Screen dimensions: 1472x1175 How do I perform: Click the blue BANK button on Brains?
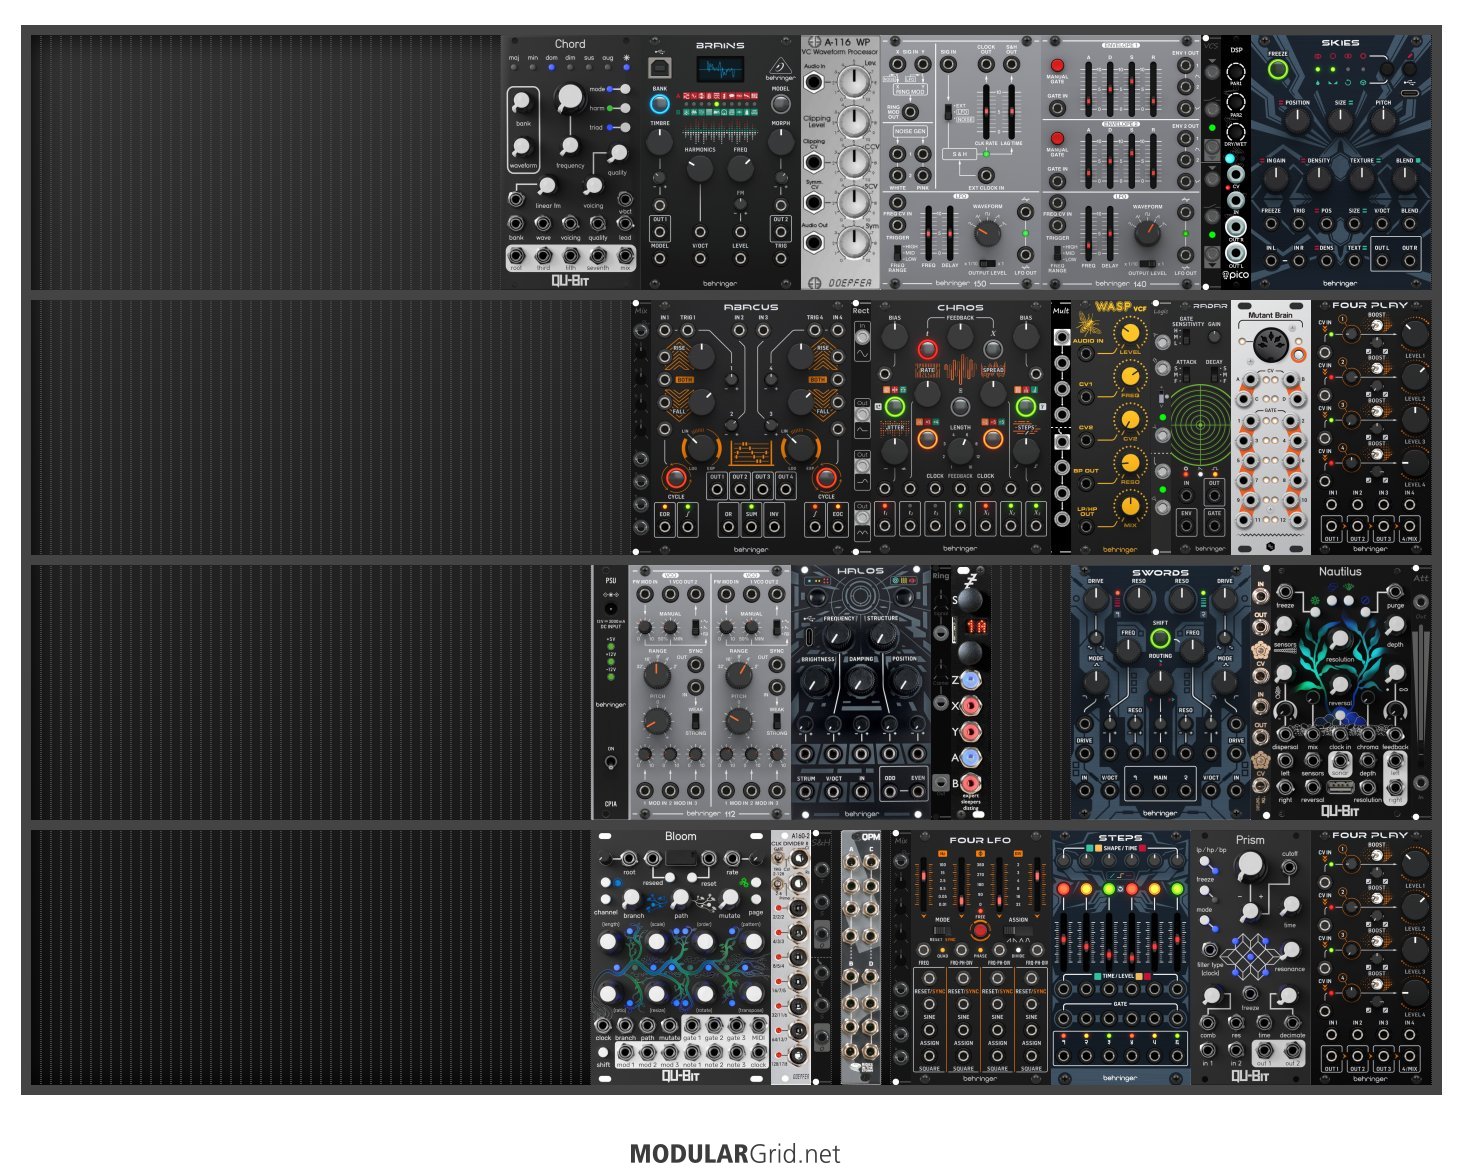click(x=660, y=103)
